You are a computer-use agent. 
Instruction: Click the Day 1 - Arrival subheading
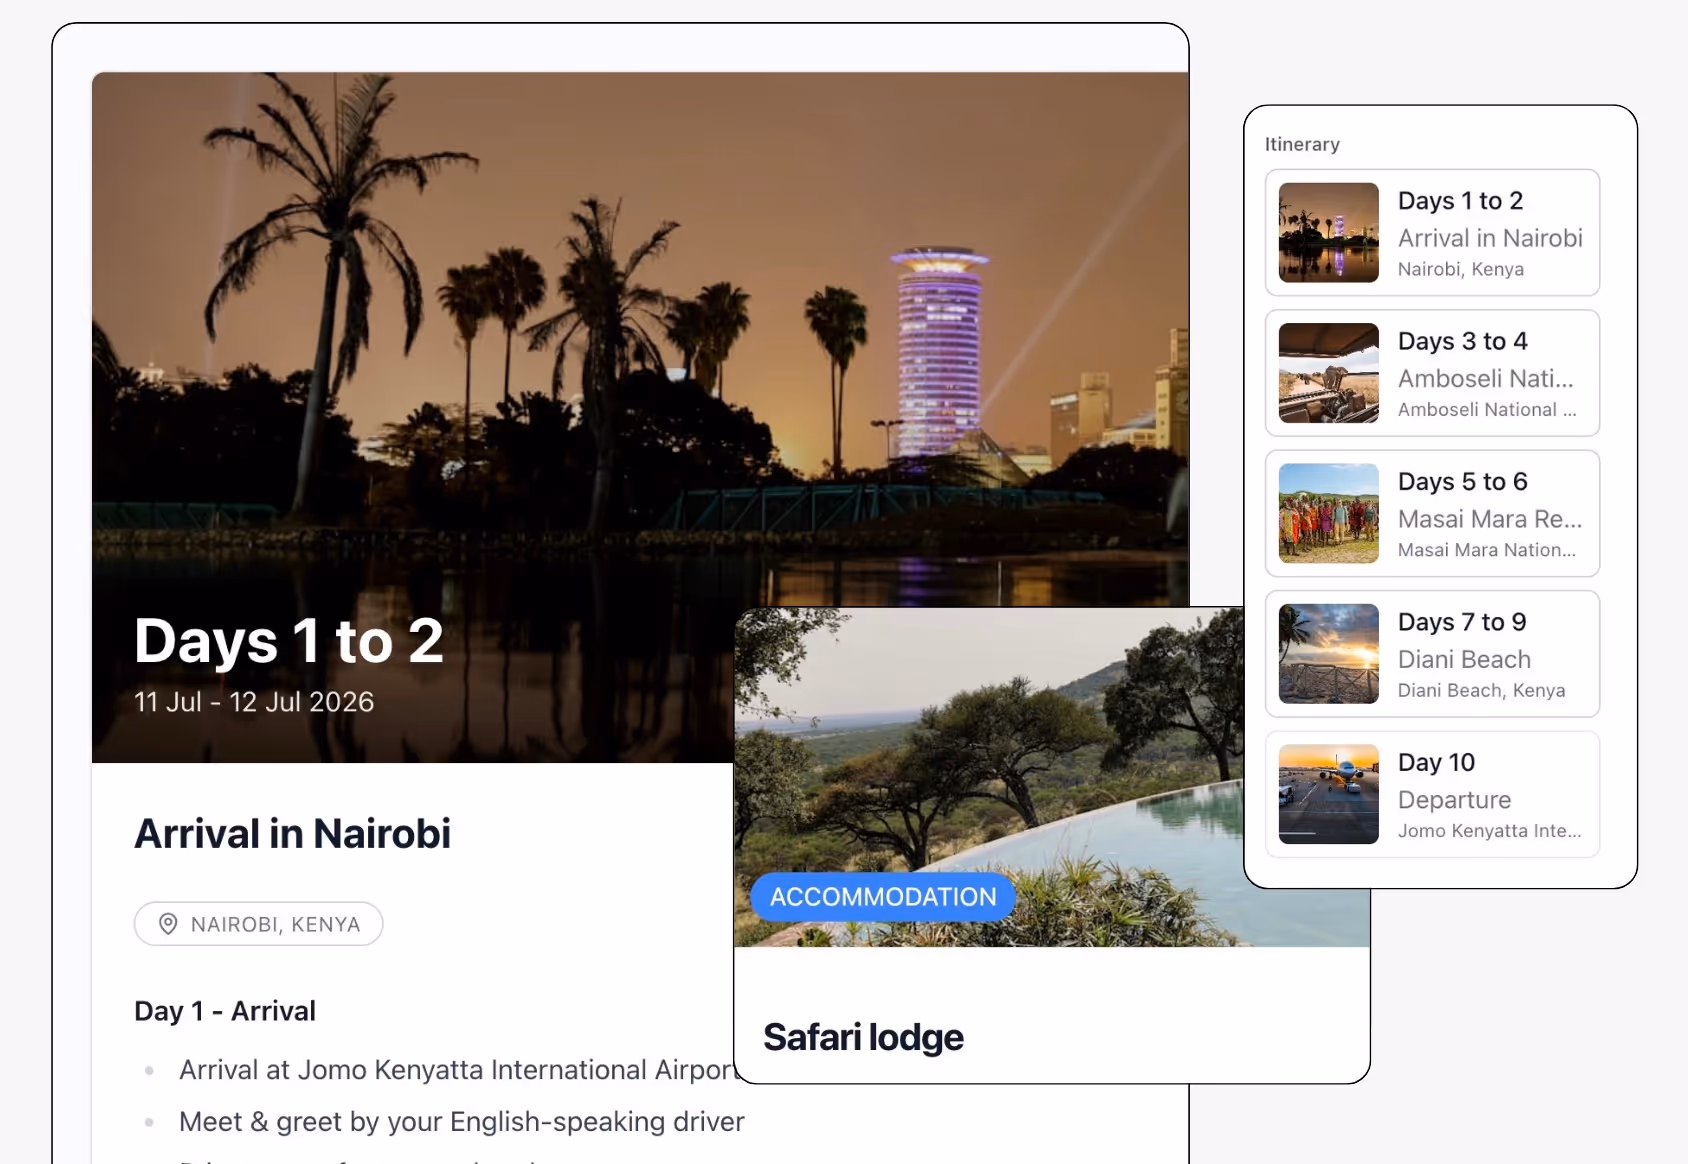pos(225,1011)
